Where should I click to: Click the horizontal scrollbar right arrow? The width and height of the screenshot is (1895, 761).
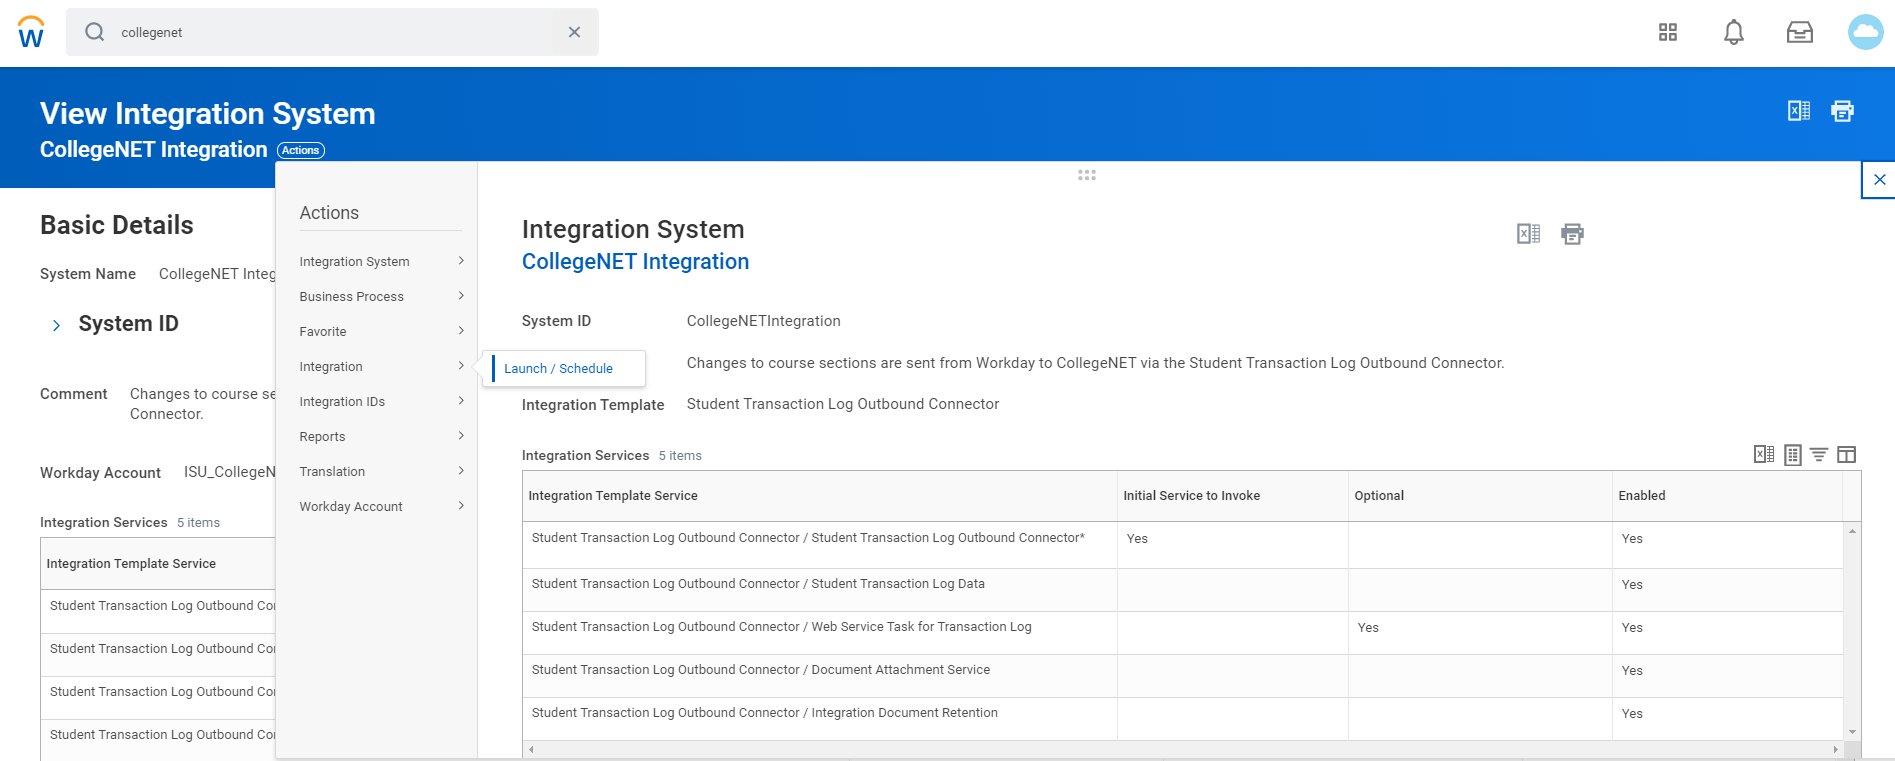tap(1835, 749)
